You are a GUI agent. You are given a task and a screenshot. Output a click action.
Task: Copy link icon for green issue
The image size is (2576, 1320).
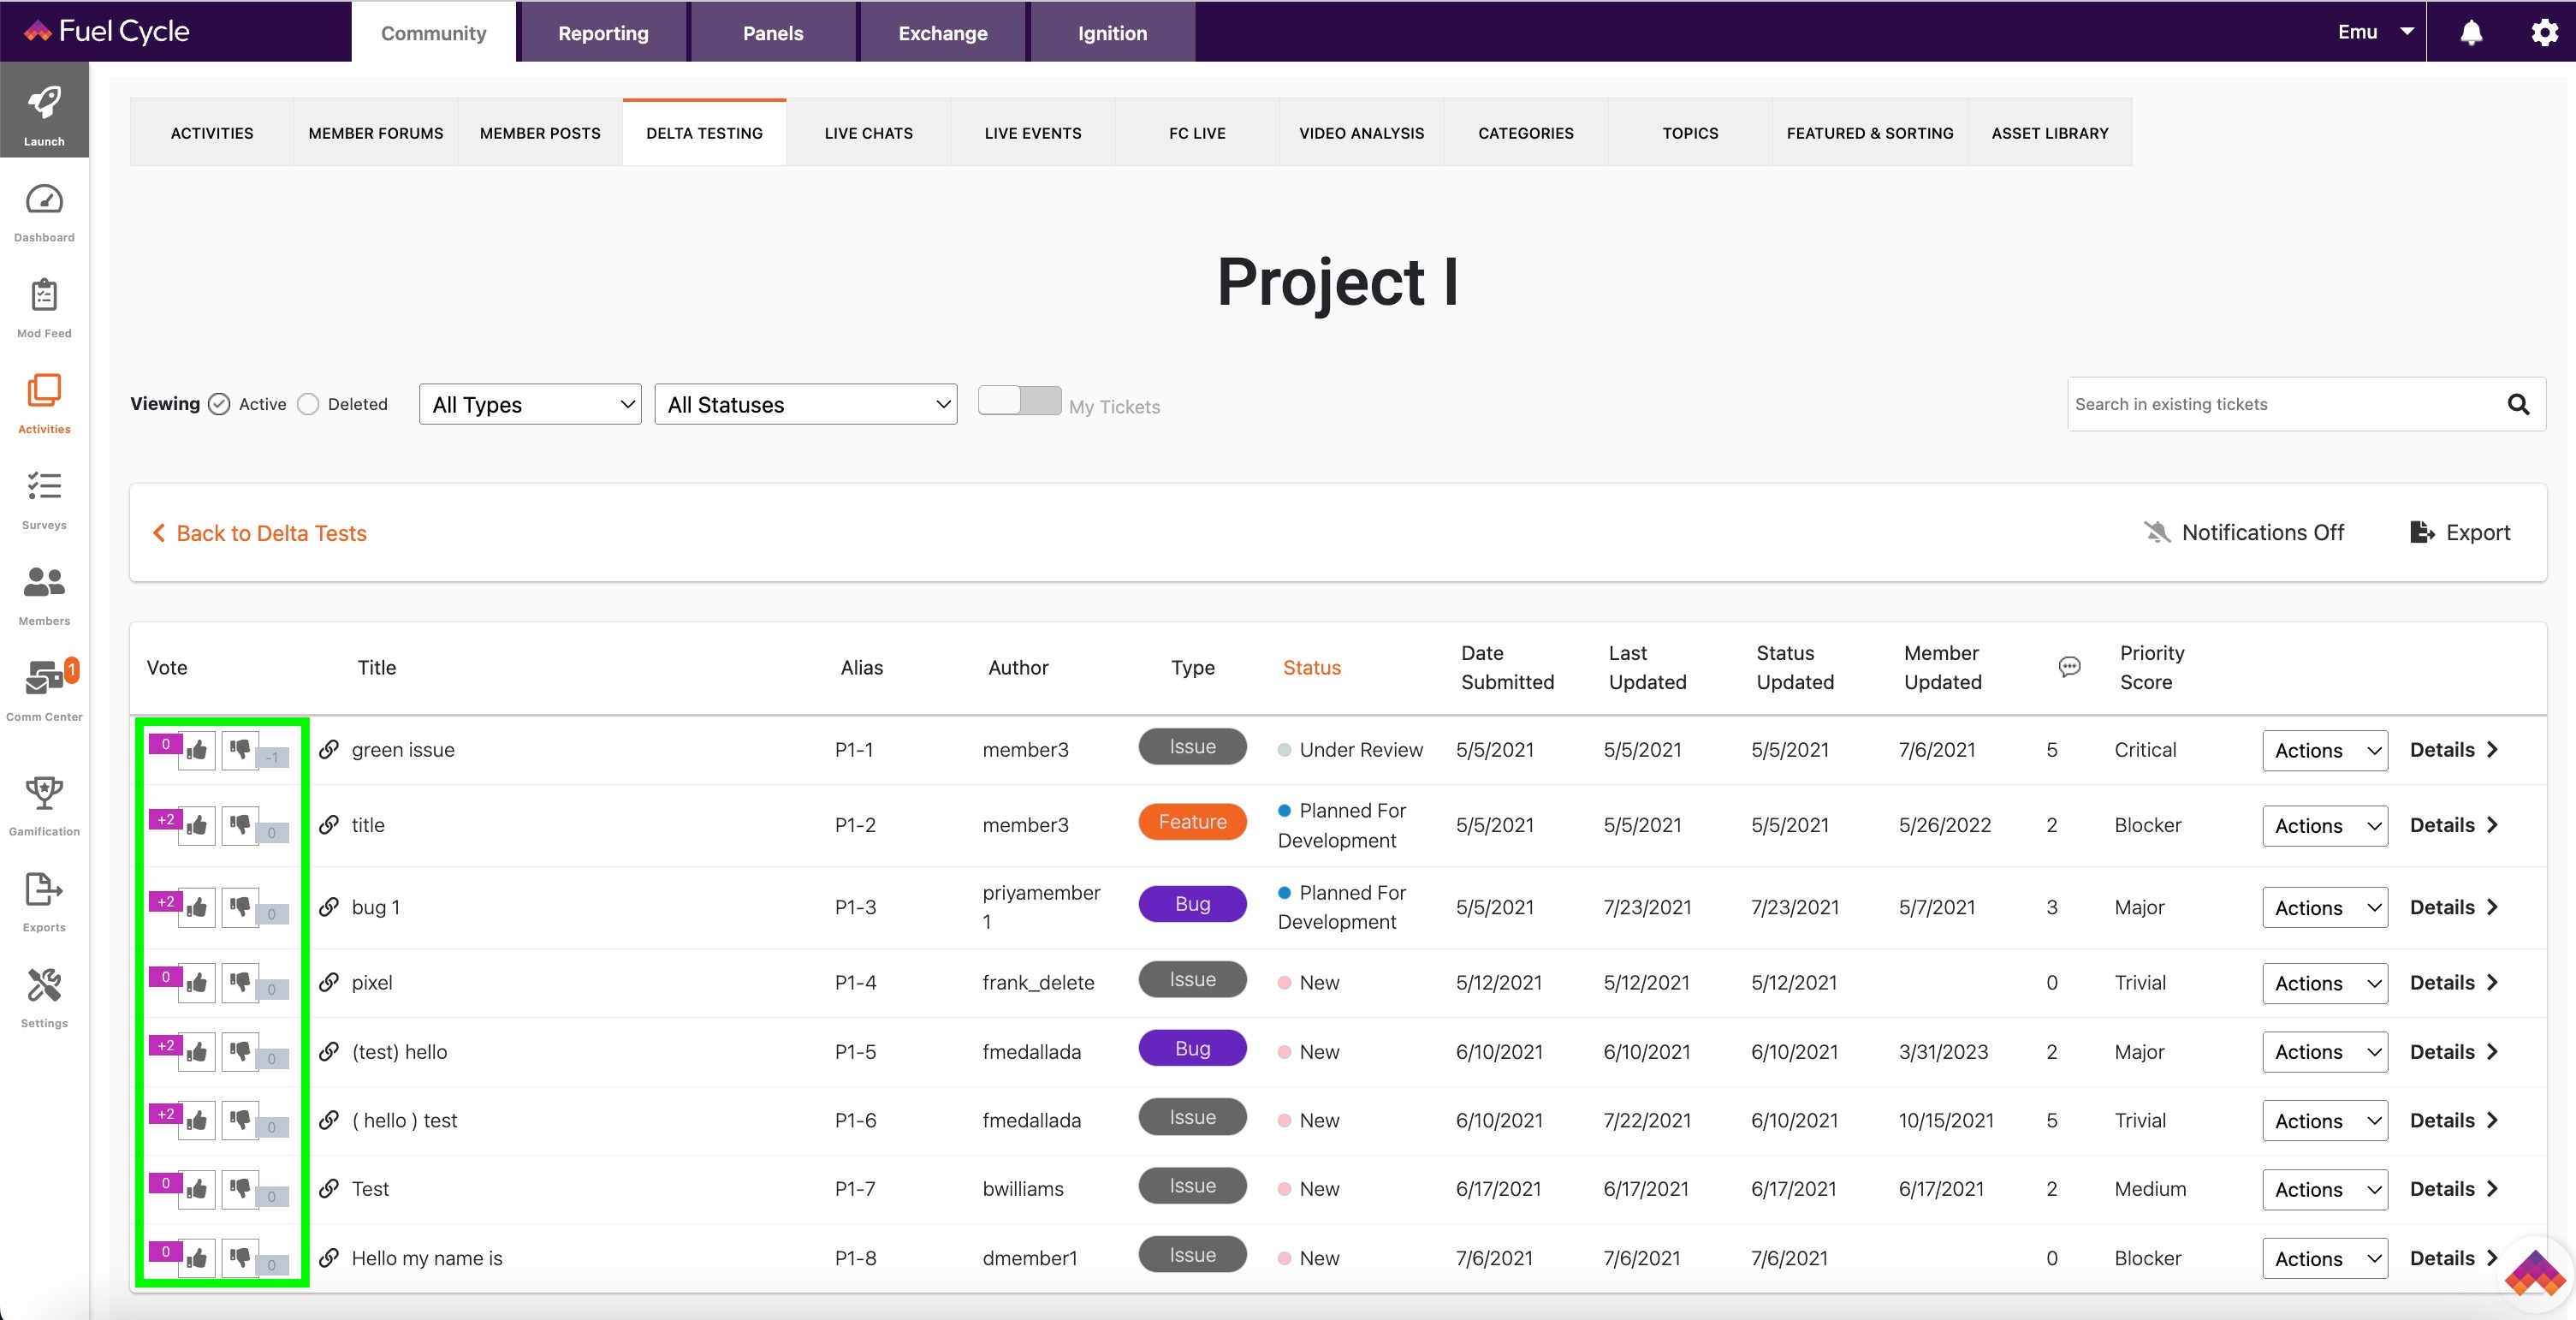[328, 749]
